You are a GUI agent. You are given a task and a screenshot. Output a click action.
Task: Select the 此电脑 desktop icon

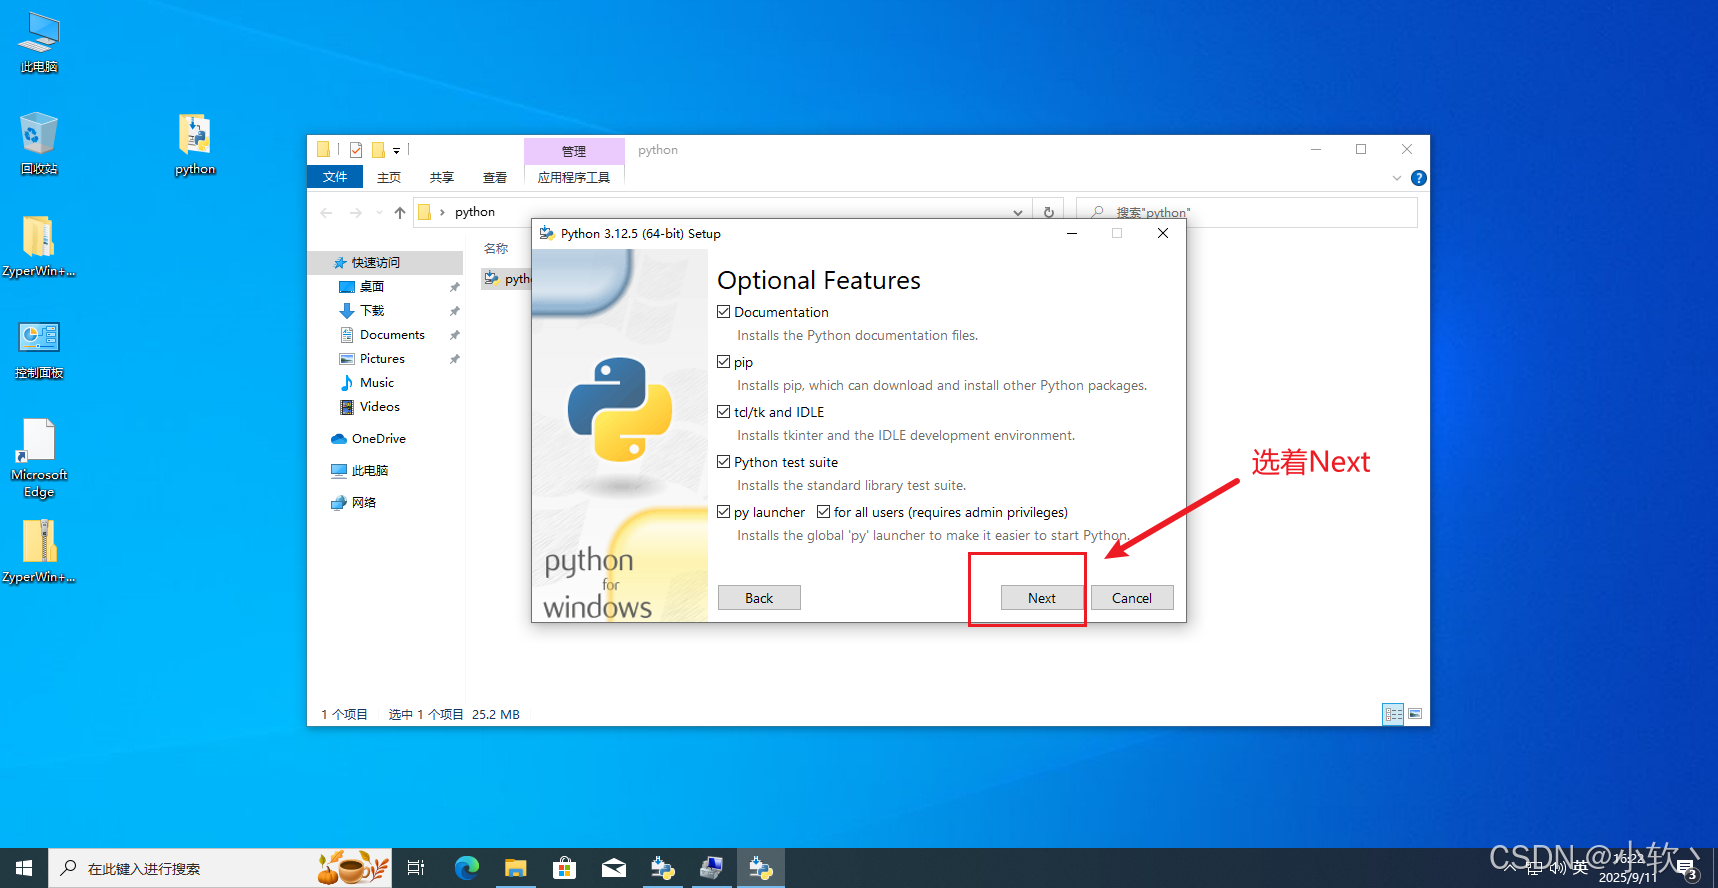(x=39, y=43)
